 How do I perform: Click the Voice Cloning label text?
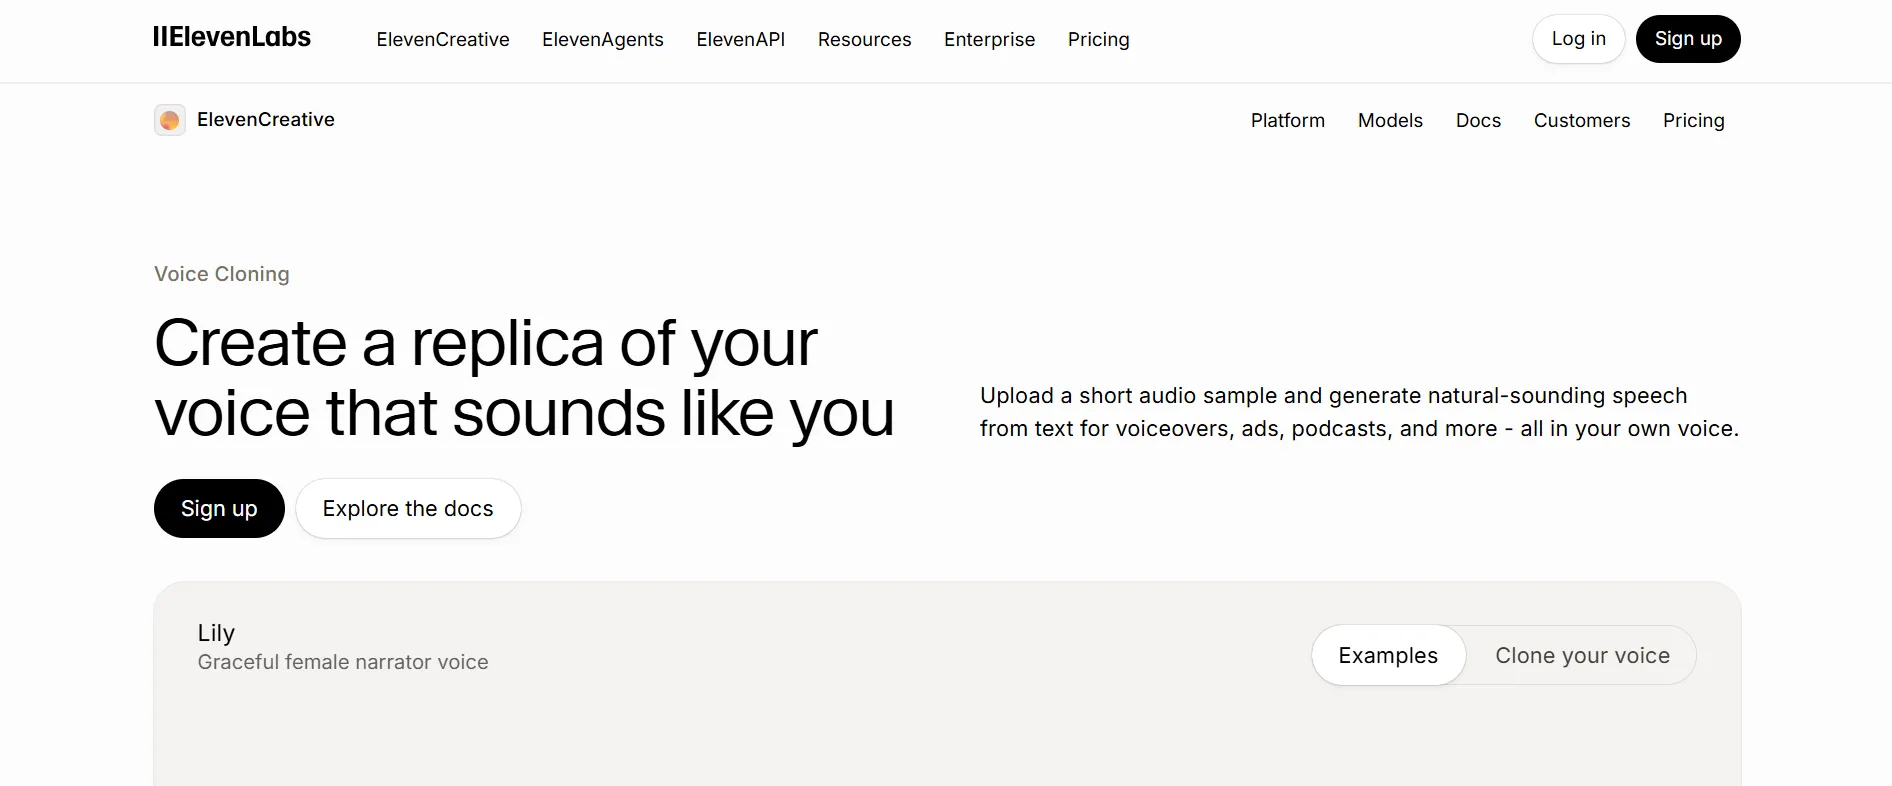tap(222, 274)
